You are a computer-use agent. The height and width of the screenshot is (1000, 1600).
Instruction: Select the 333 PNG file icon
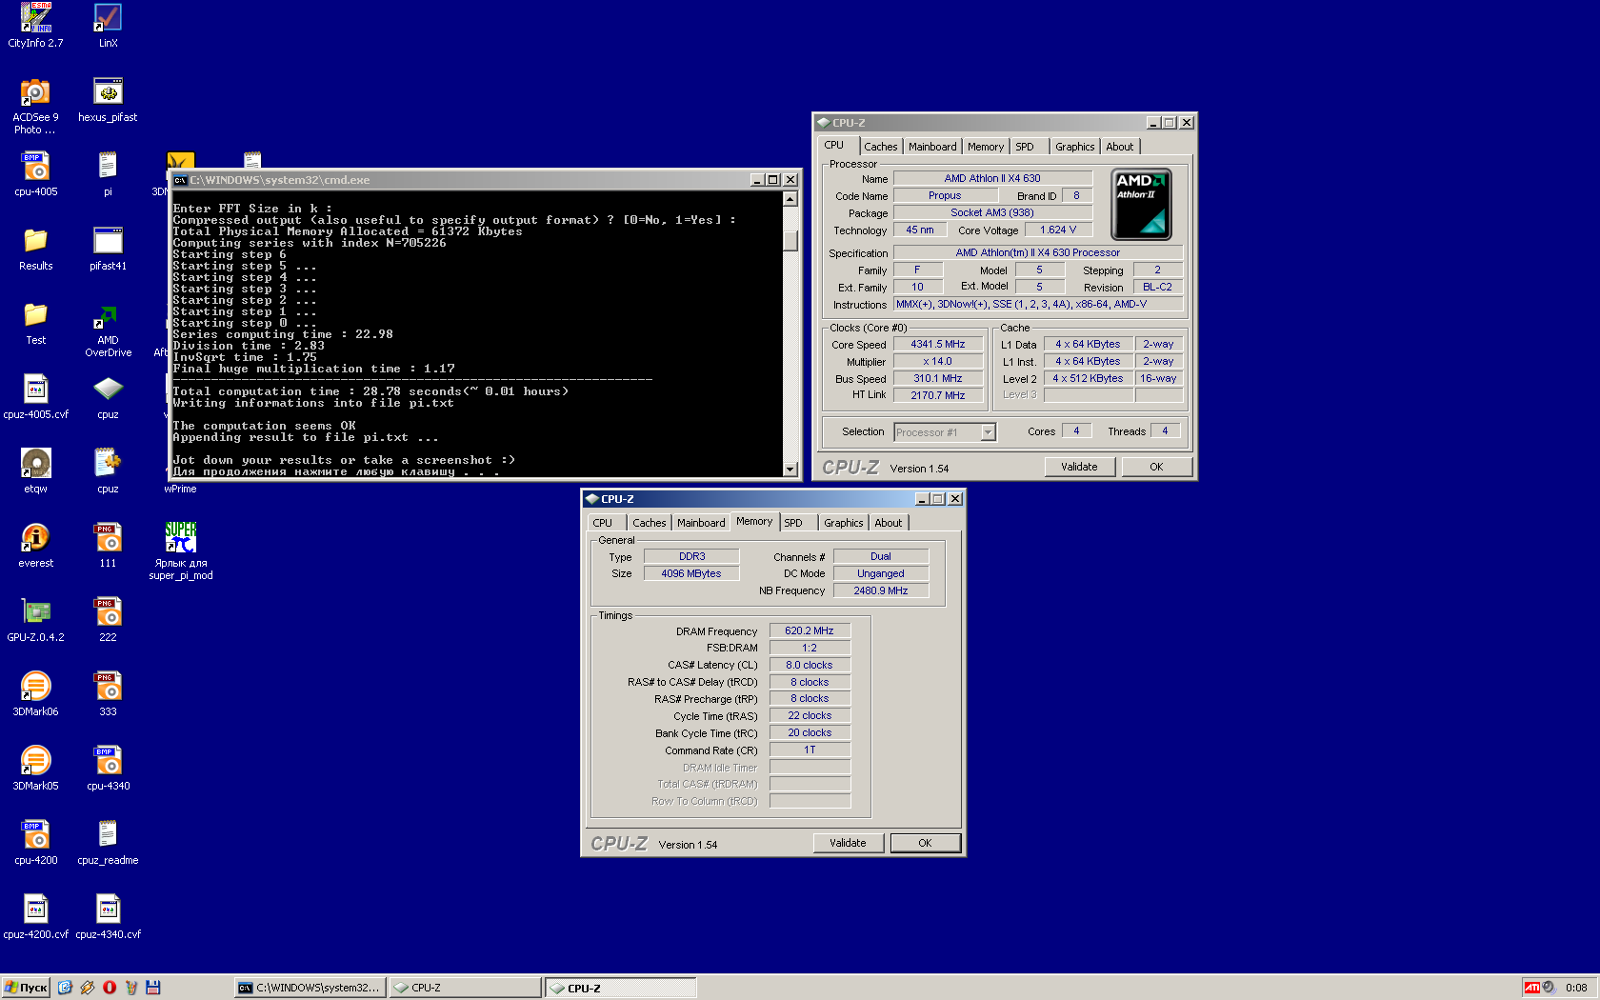tap(108, 694)
